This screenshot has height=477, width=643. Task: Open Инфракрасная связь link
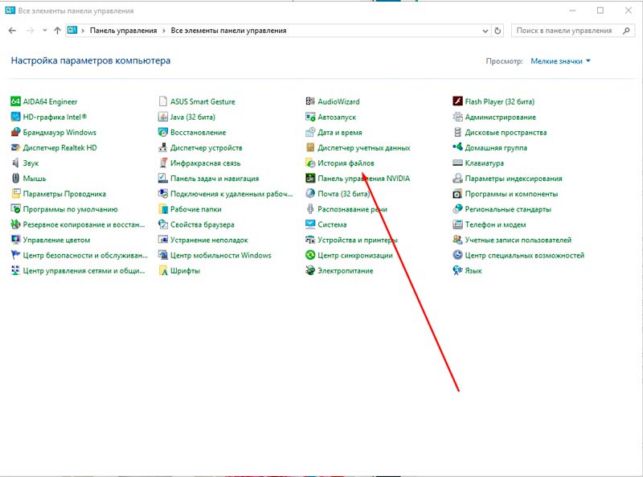[x=205, y=163]
